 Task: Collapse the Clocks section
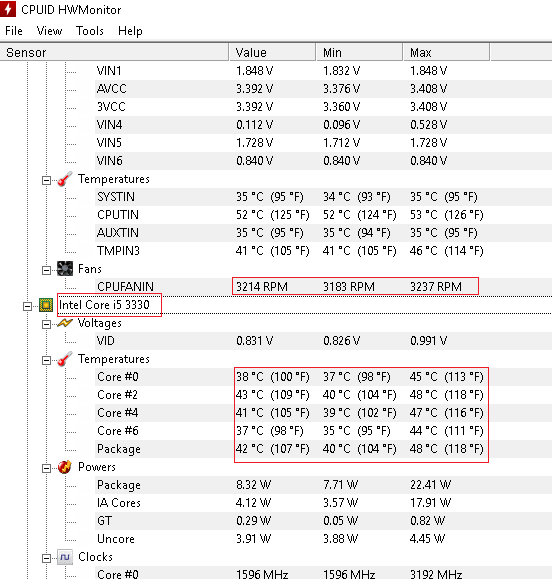[x=46, y=558]
